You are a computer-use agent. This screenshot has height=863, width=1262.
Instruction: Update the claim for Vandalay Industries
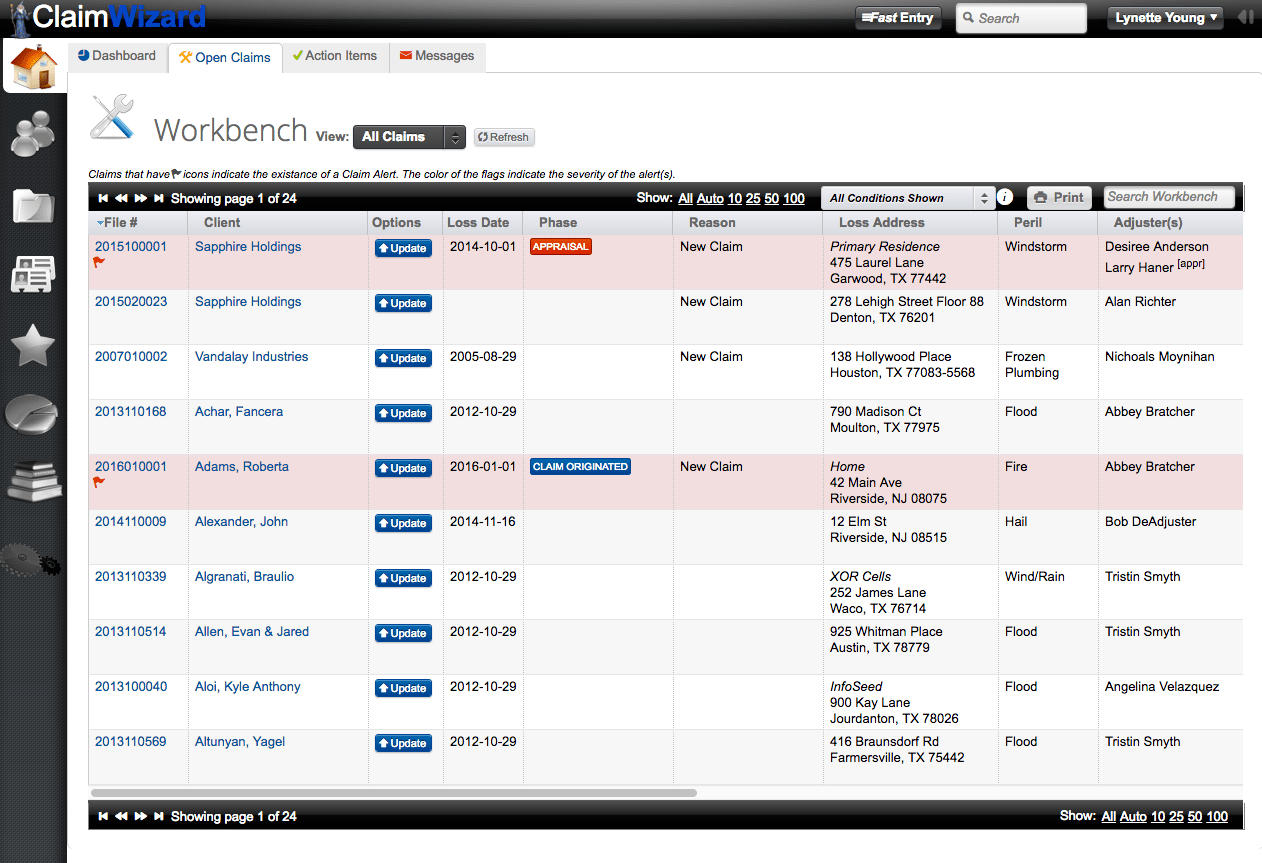[x=403, y=358]
